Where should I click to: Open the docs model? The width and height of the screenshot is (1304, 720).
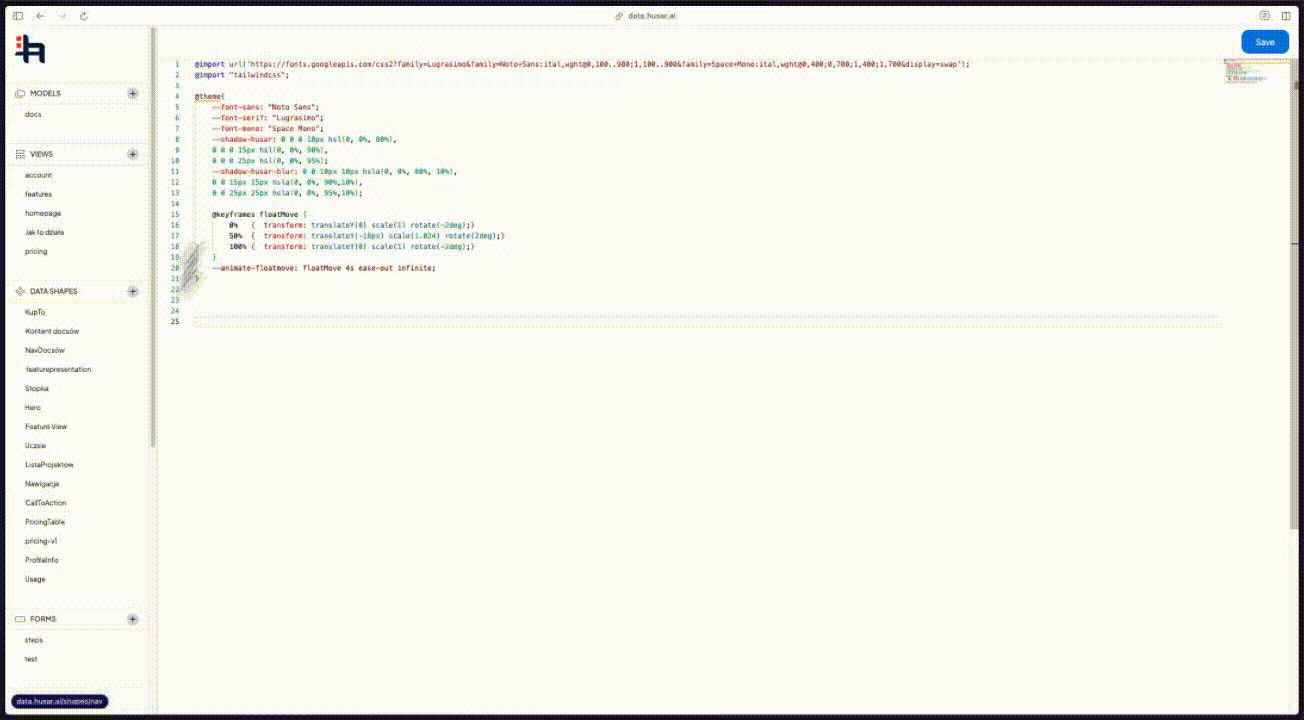(33, 114)
